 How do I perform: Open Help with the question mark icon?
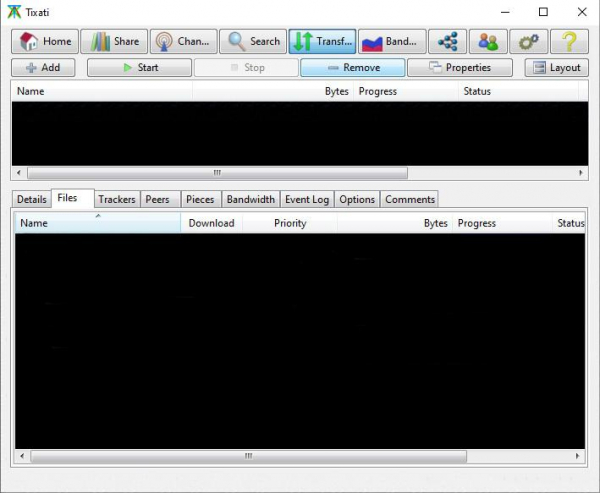tap(569, 41)
